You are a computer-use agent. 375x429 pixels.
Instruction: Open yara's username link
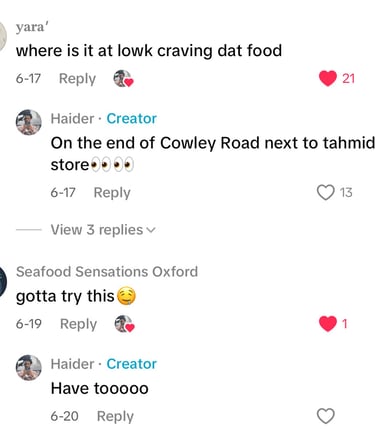(32, 27)
